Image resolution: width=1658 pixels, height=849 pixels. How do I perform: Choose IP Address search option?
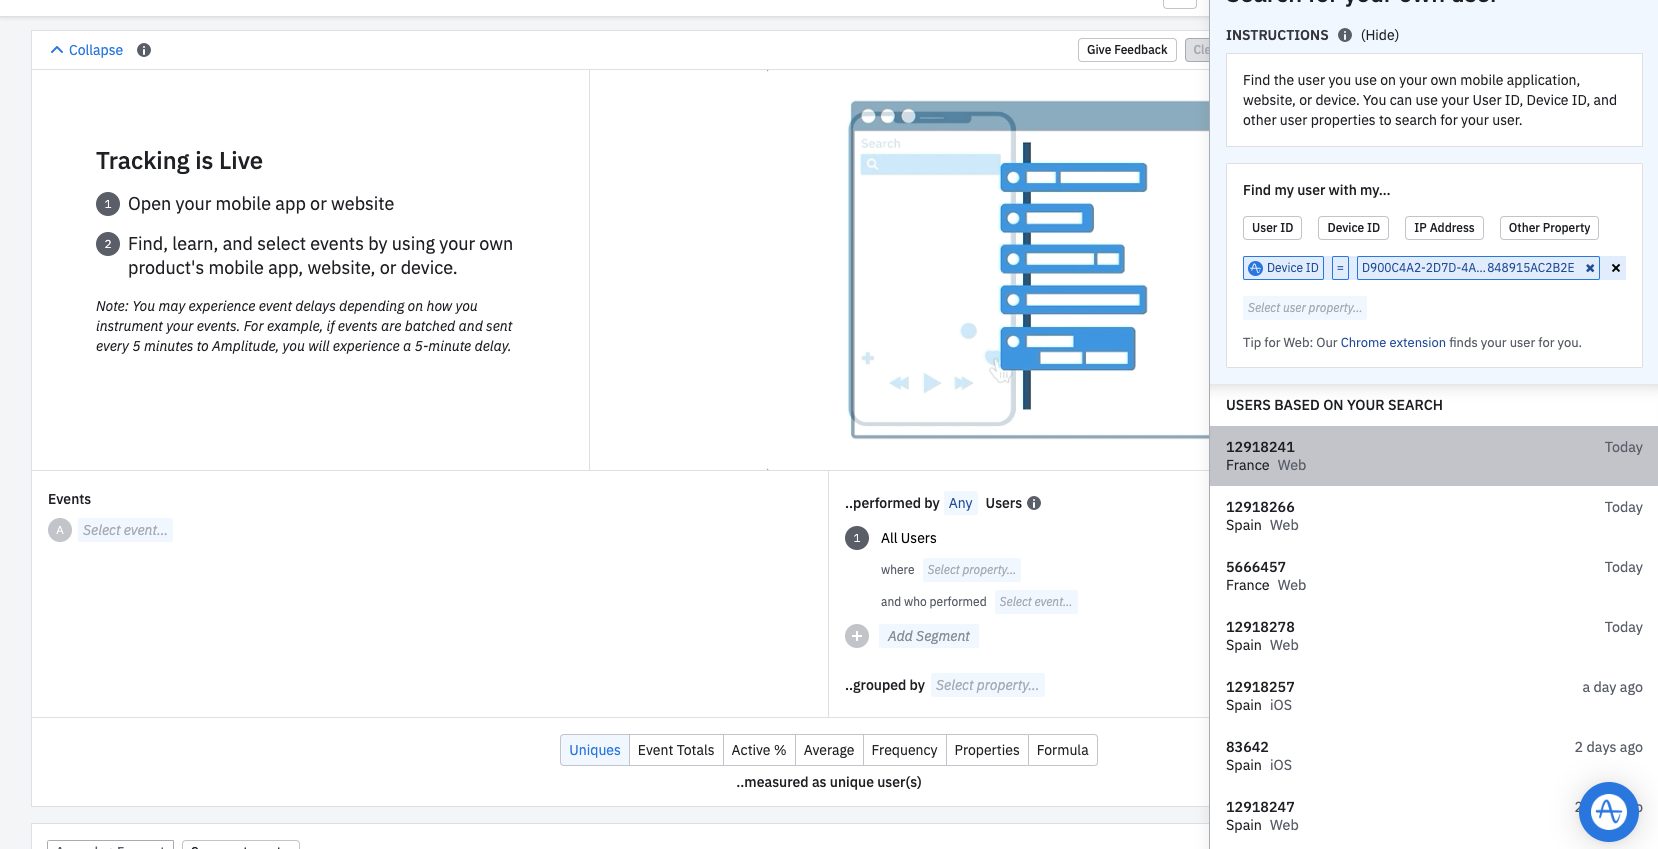1444,228
